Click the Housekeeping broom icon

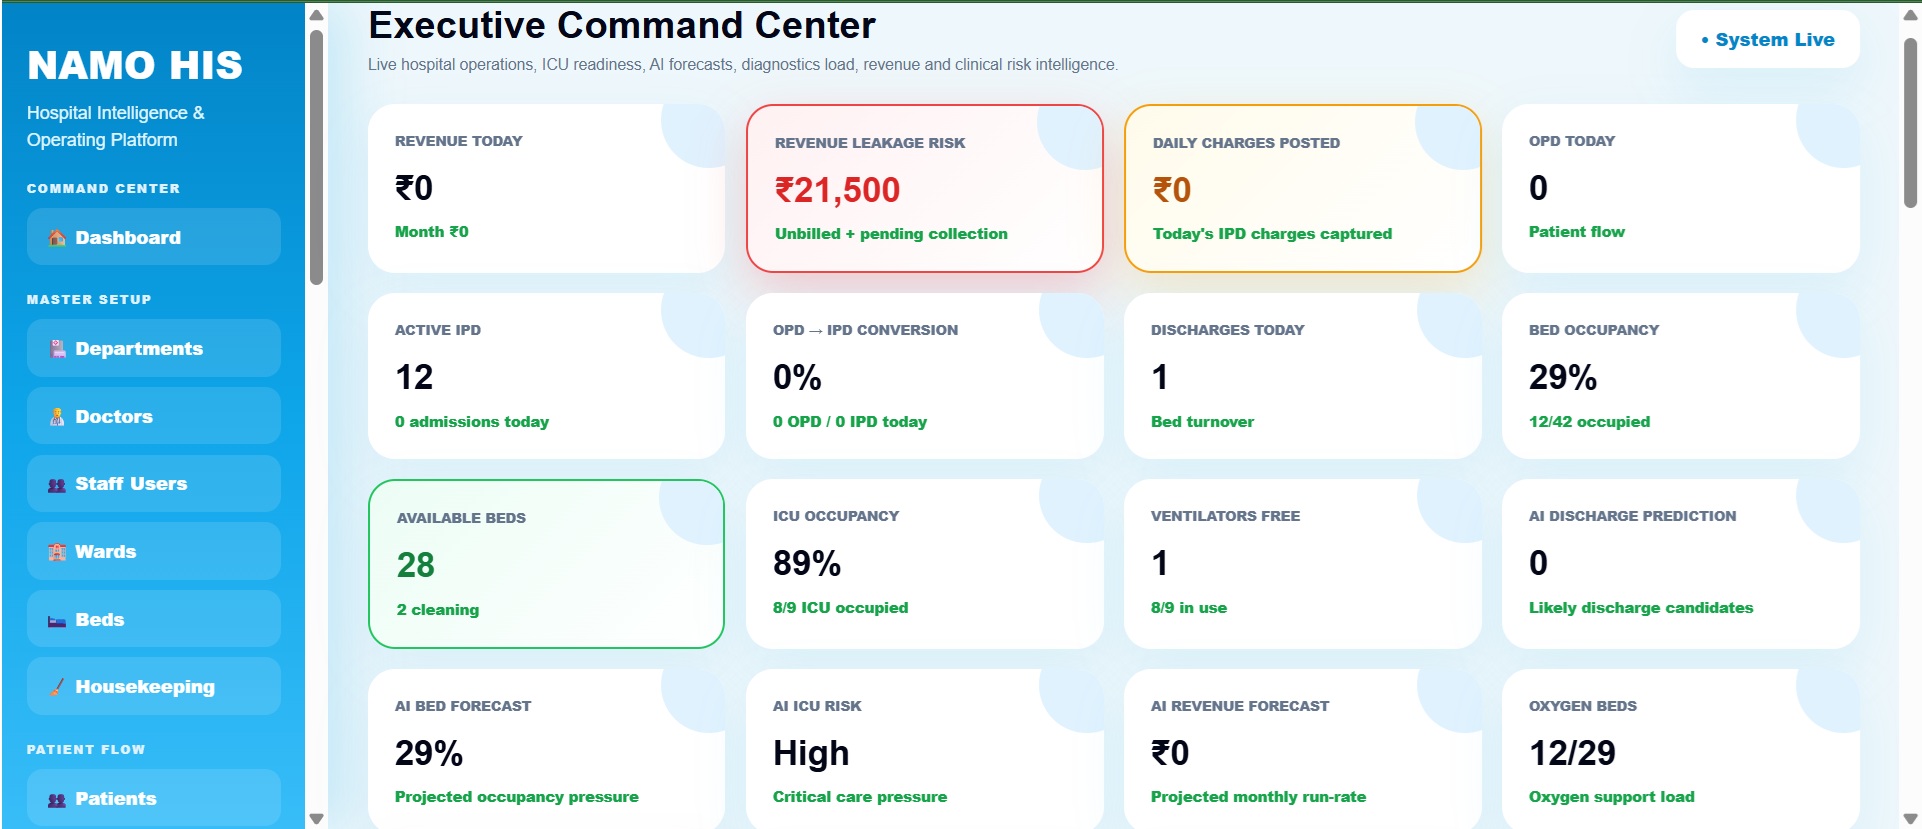pos(57,687)
